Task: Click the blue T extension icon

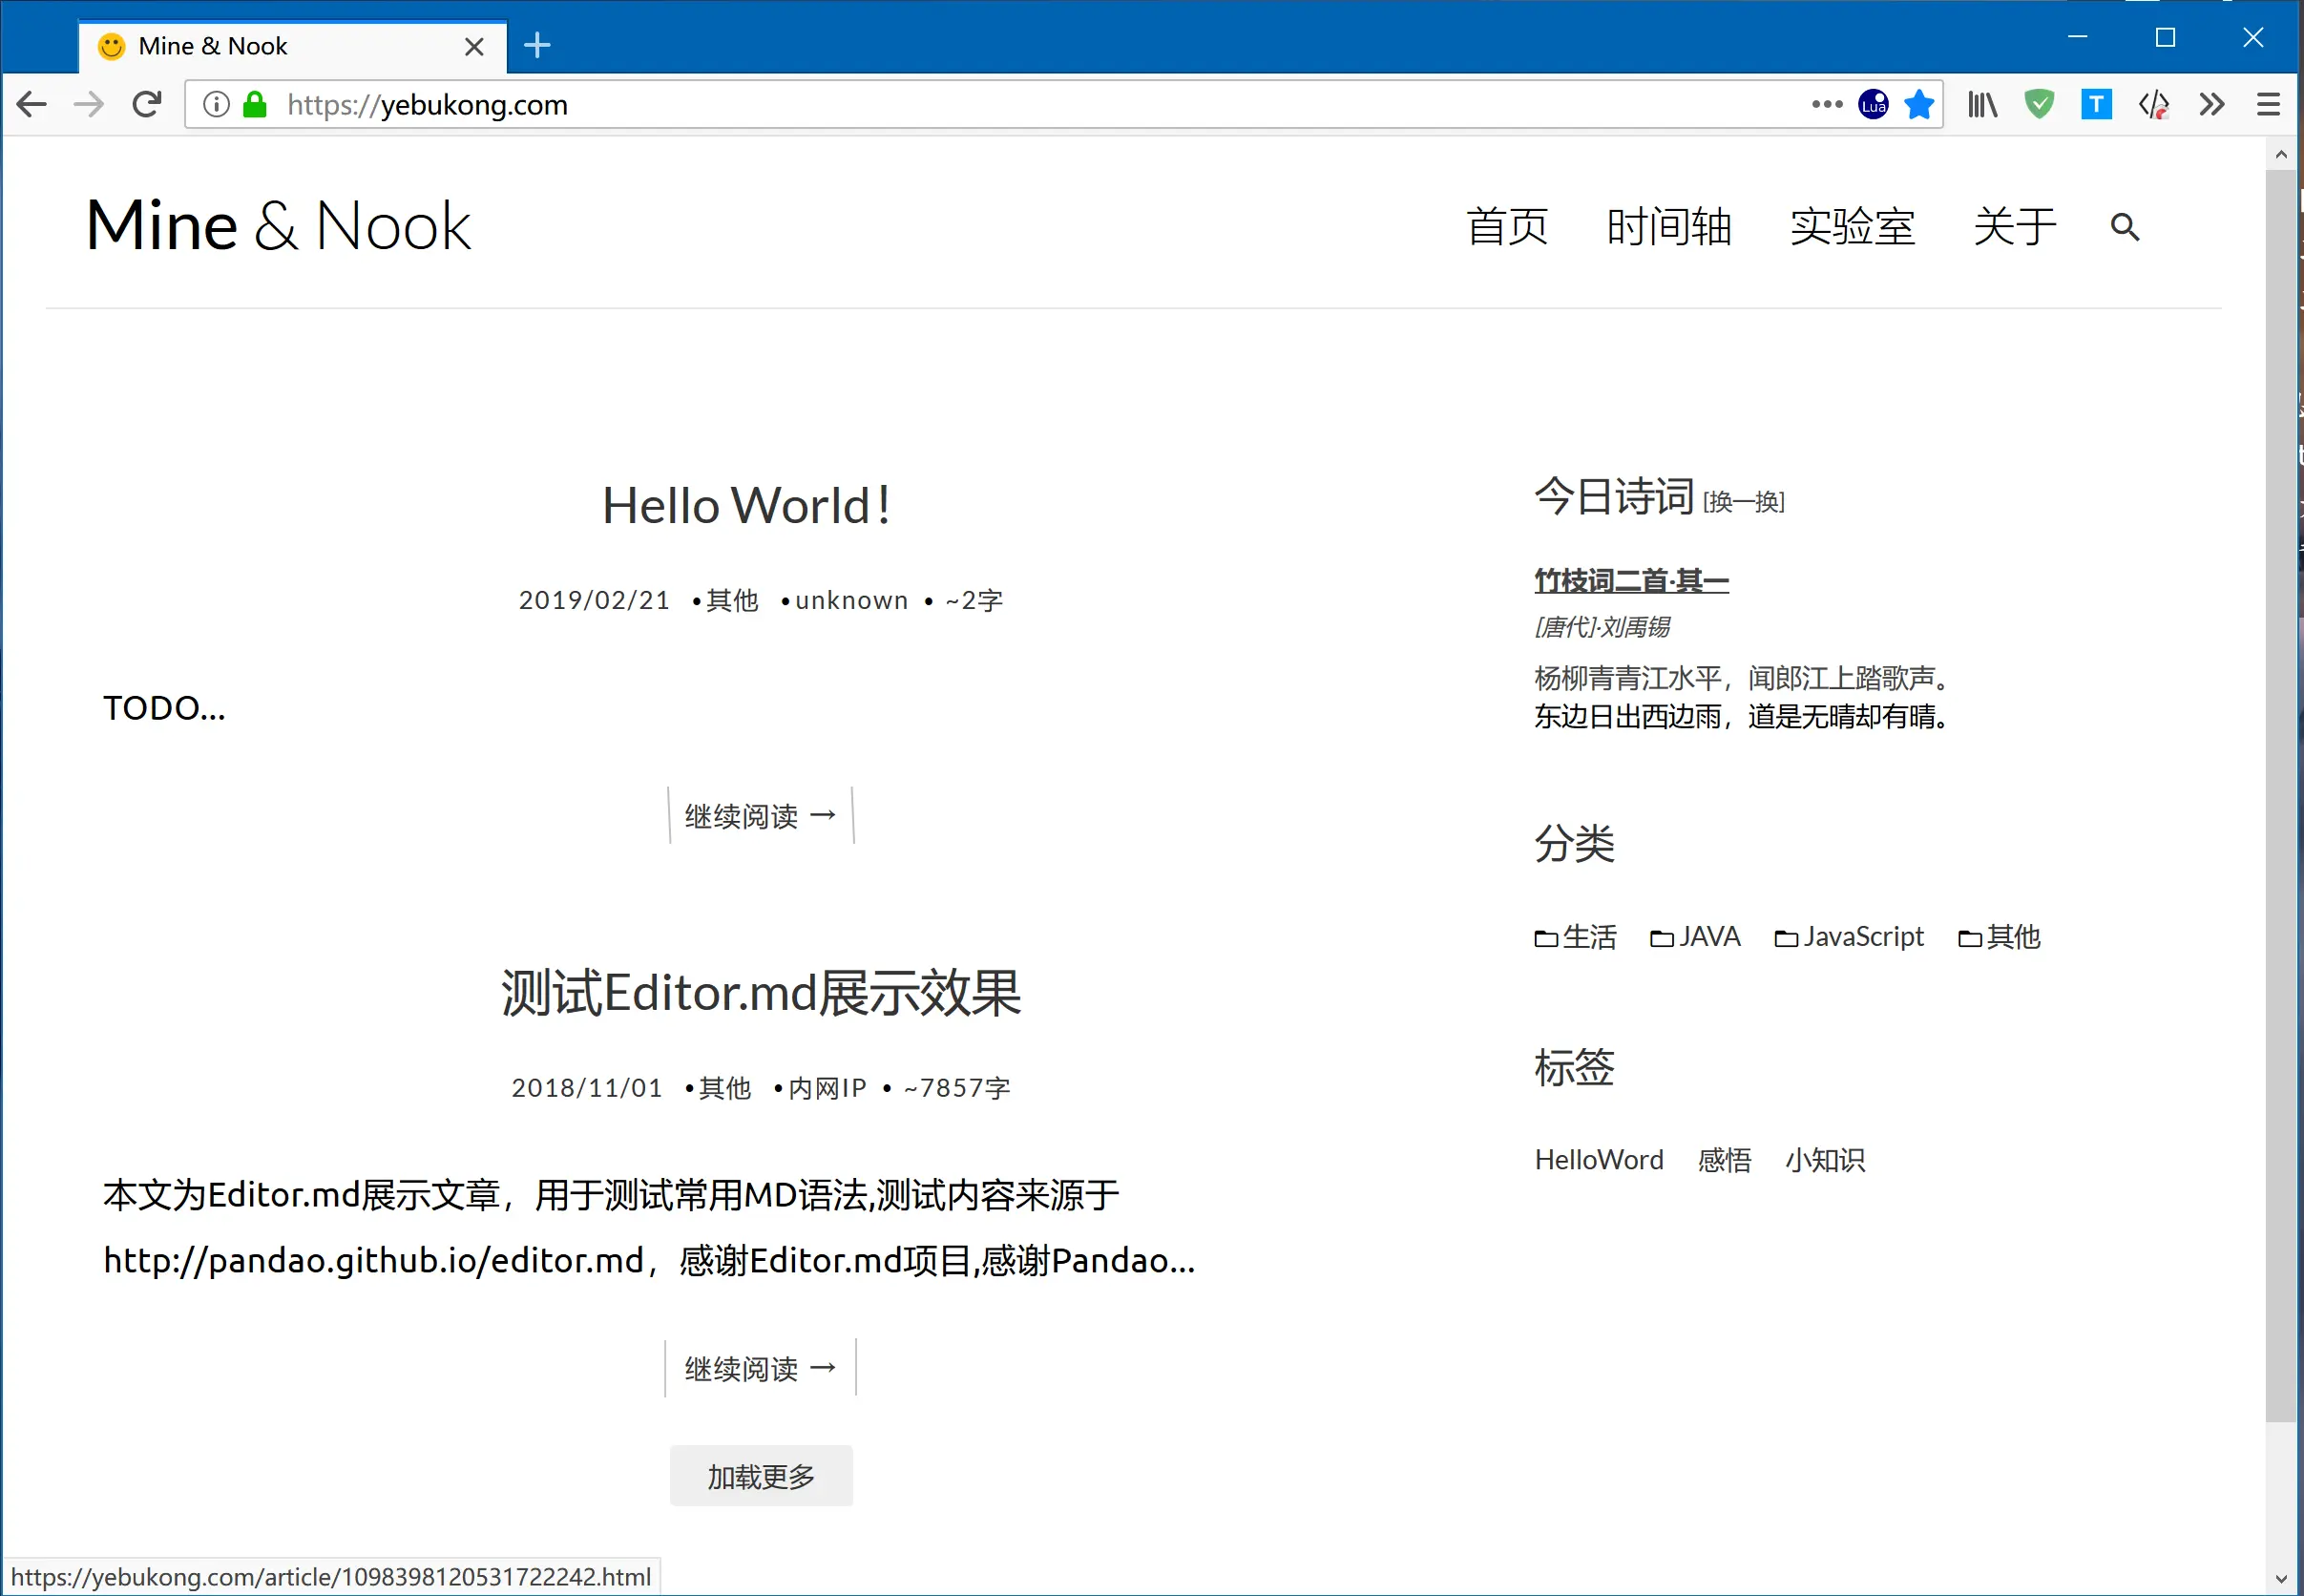Action: [x=2096, y=104]
